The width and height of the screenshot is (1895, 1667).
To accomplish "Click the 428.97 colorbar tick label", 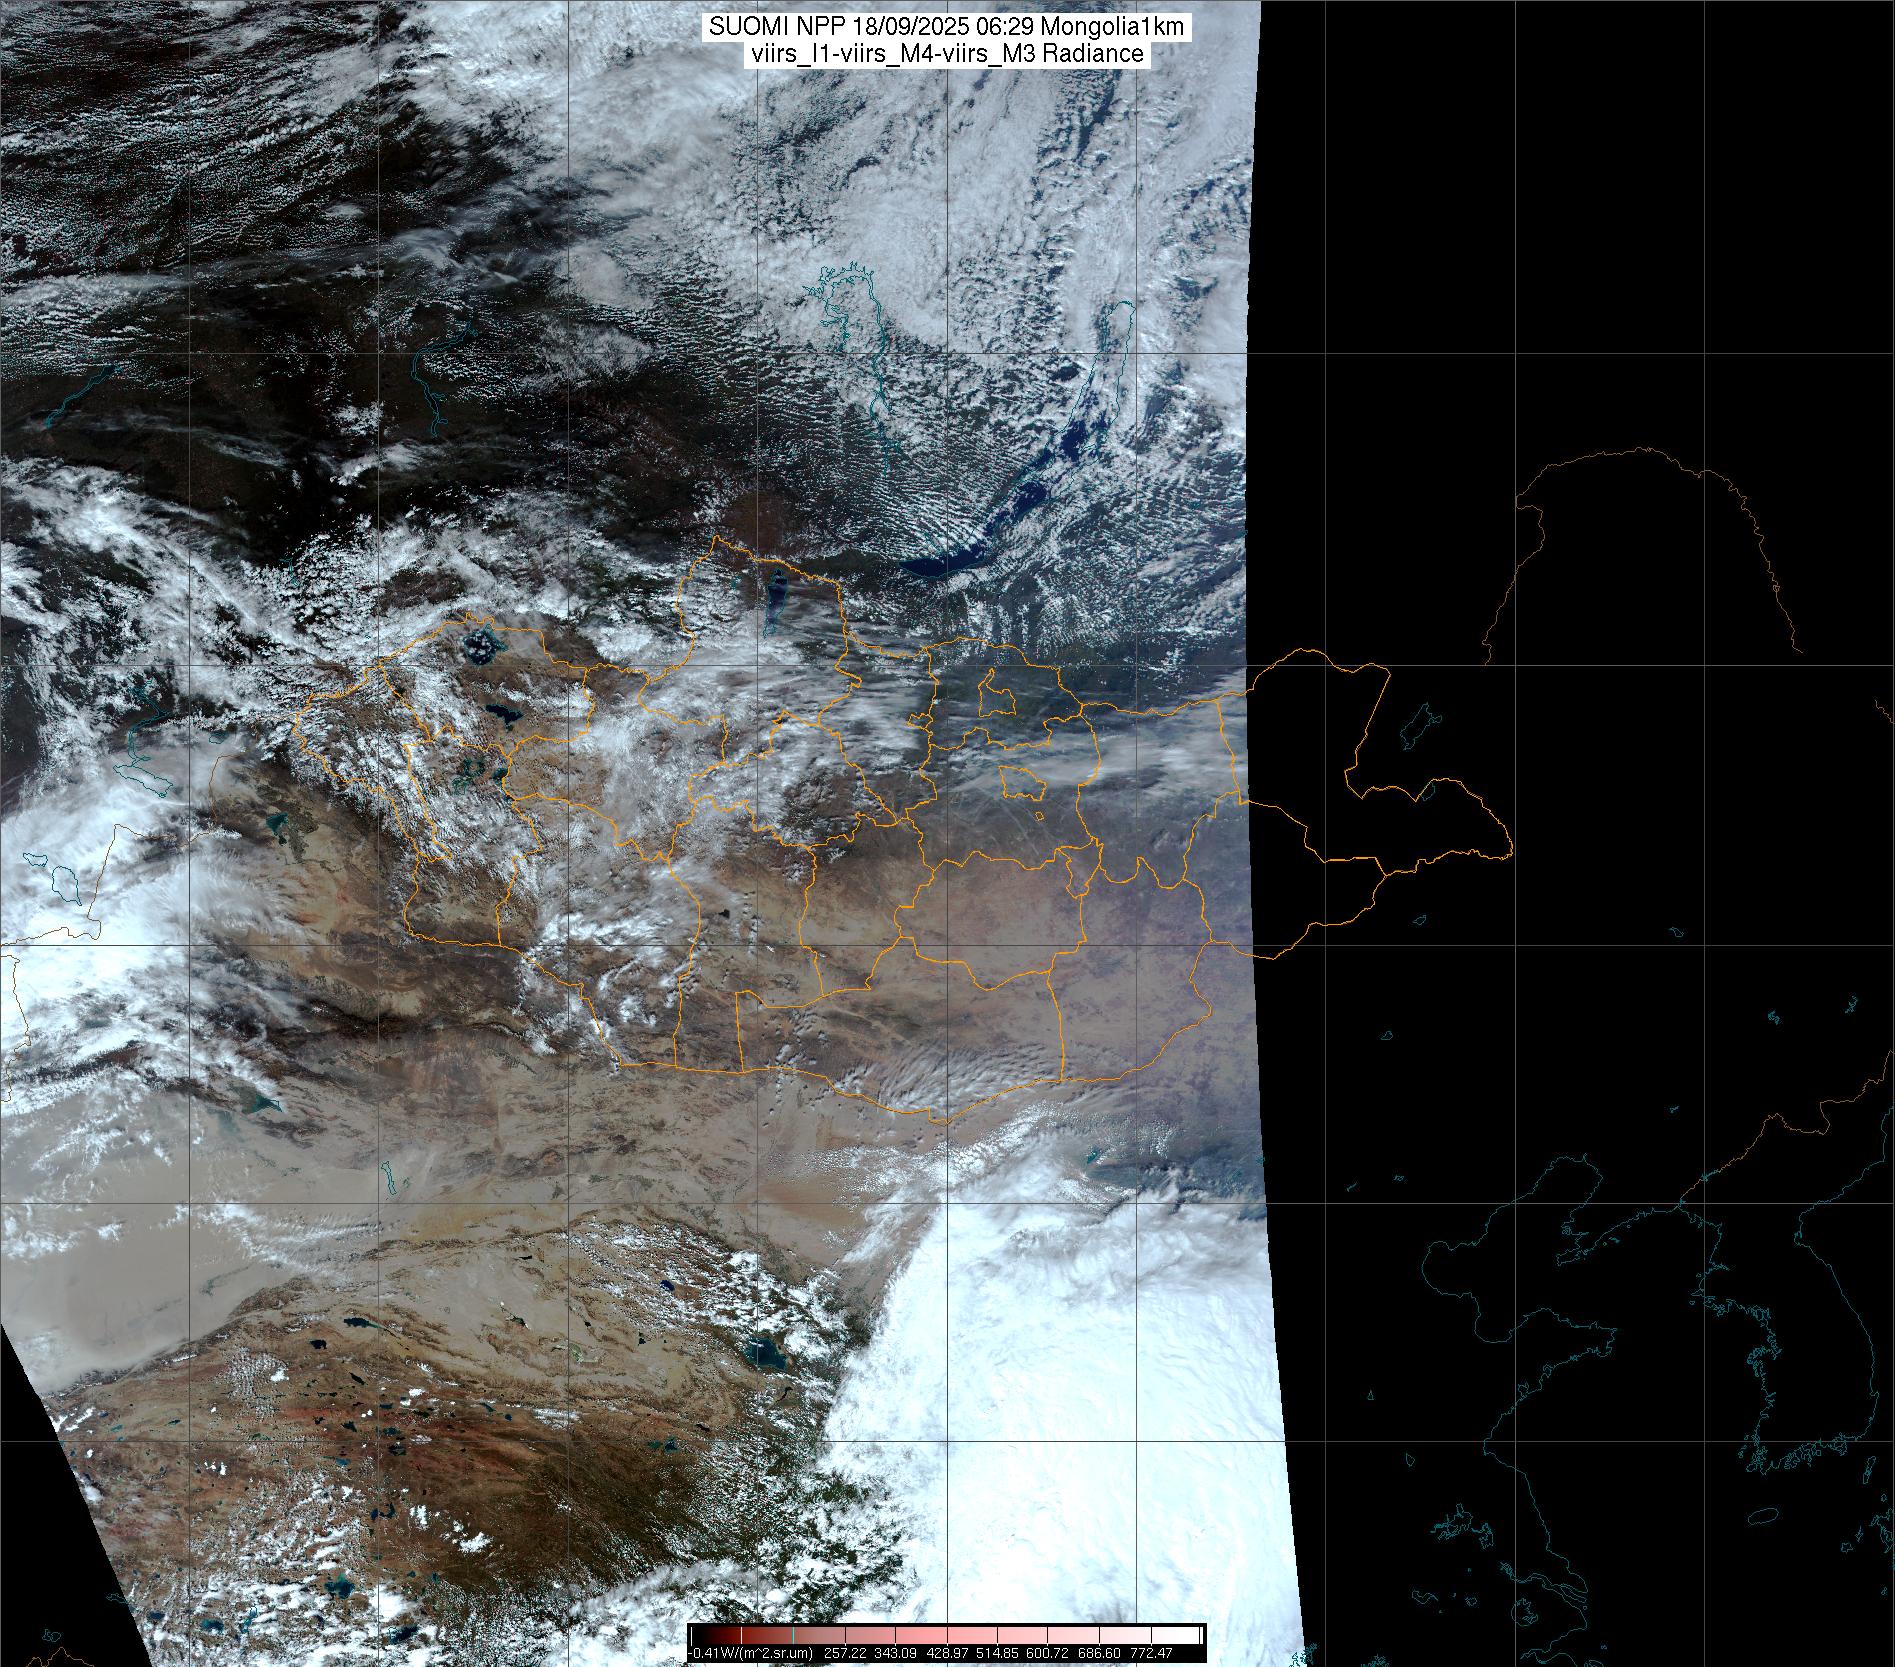I will click(945, 1655).
